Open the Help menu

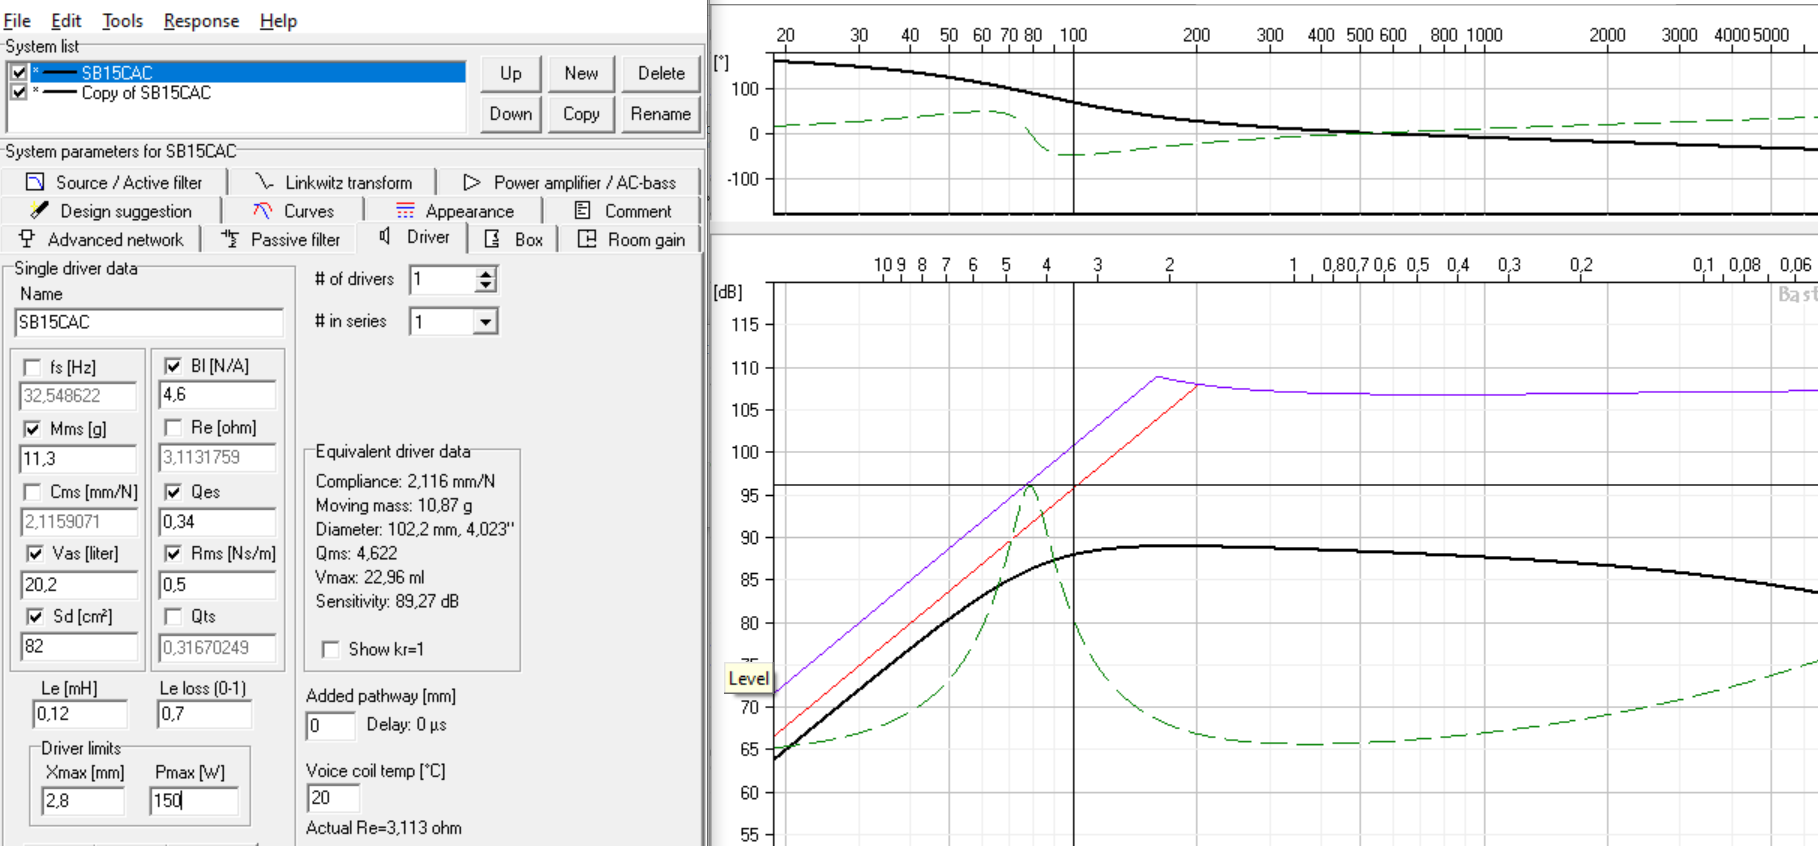click(x=278, y=20)
